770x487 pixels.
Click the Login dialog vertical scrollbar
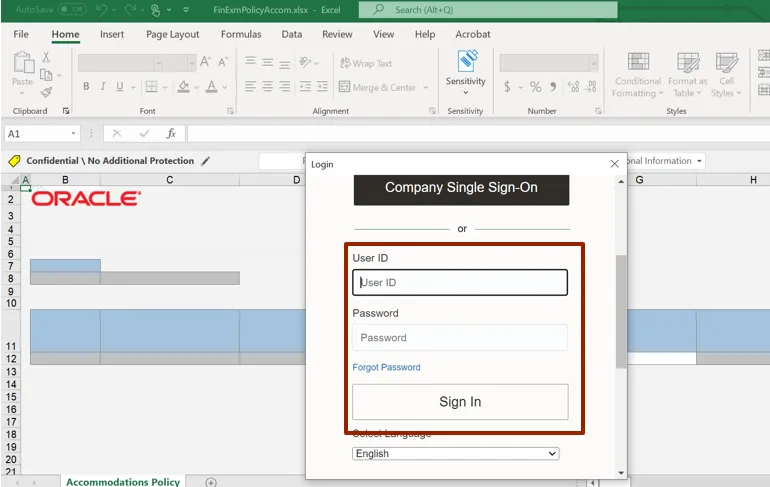click(621, 310)
